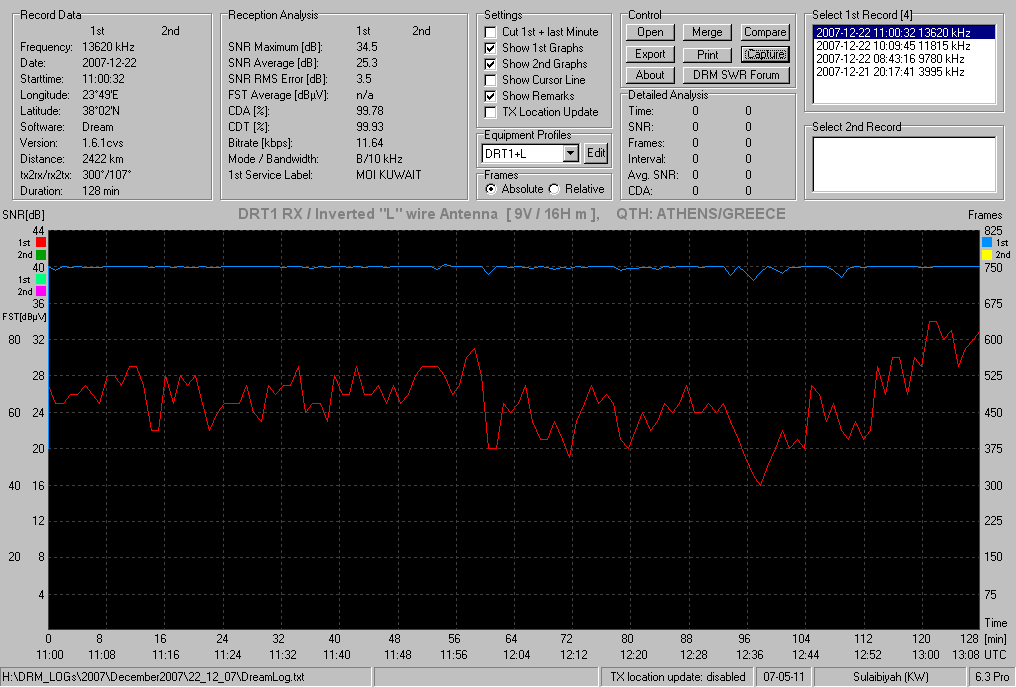Toggle TX Location Update checkbox

click(491, 112)
